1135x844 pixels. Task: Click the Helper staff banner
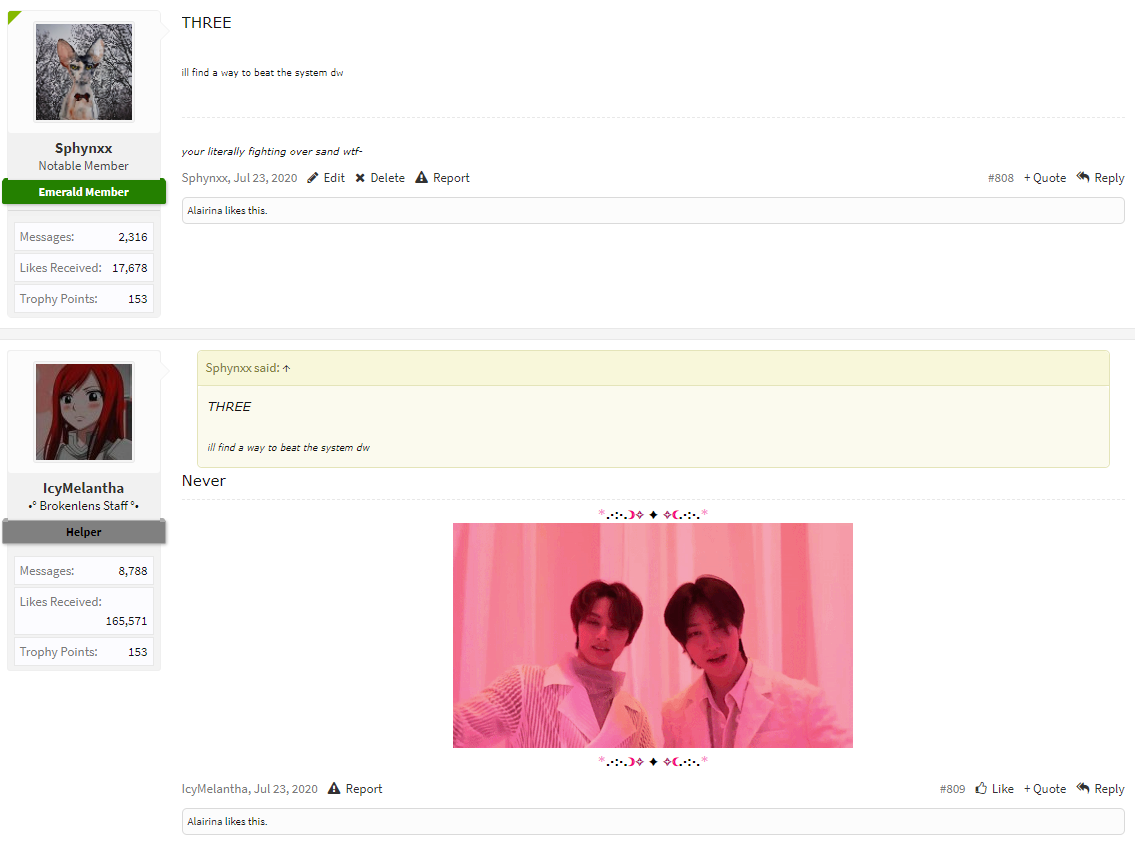tap(84, 532)
